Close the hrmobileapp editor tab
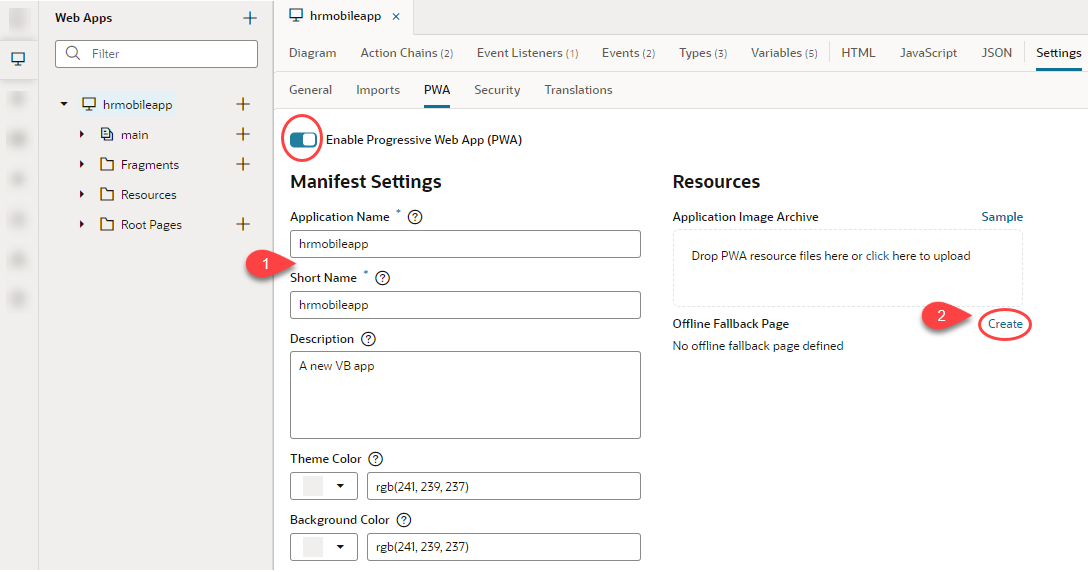This screenshot has height=572, width=1088. tap(396, 17)
